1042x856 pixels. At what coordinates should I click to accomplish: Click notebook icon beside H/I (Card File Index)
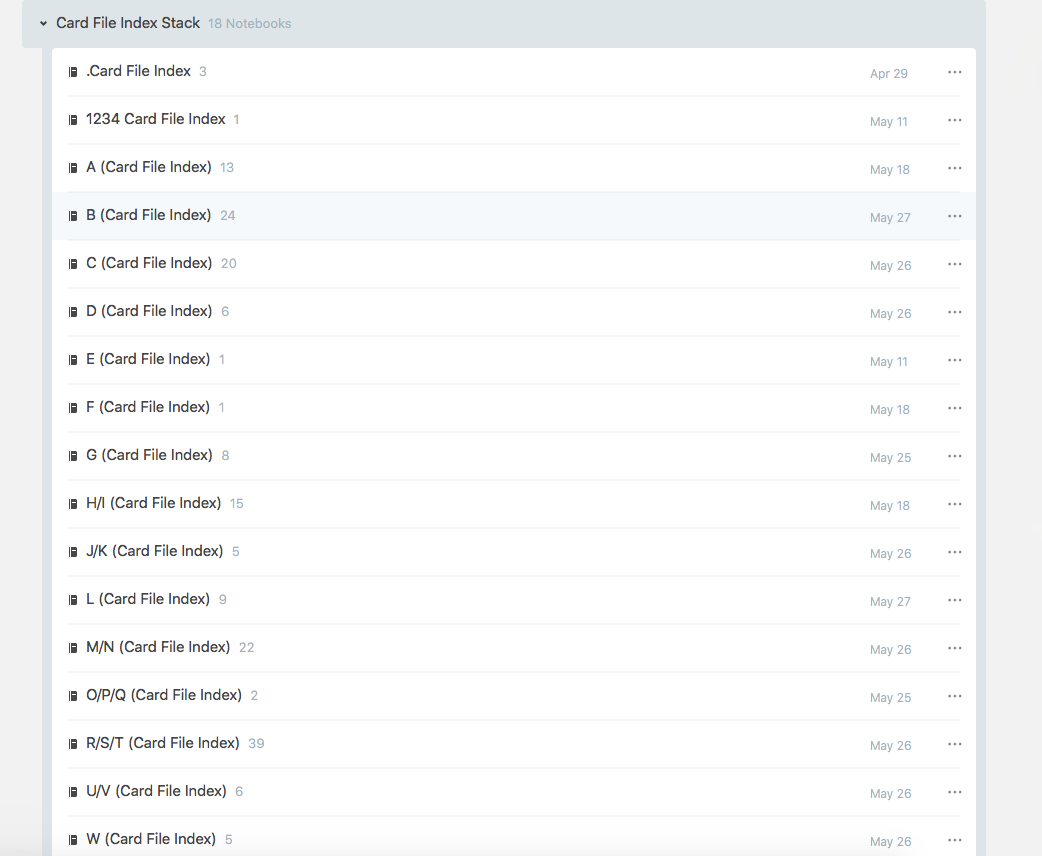coord(73,504)
